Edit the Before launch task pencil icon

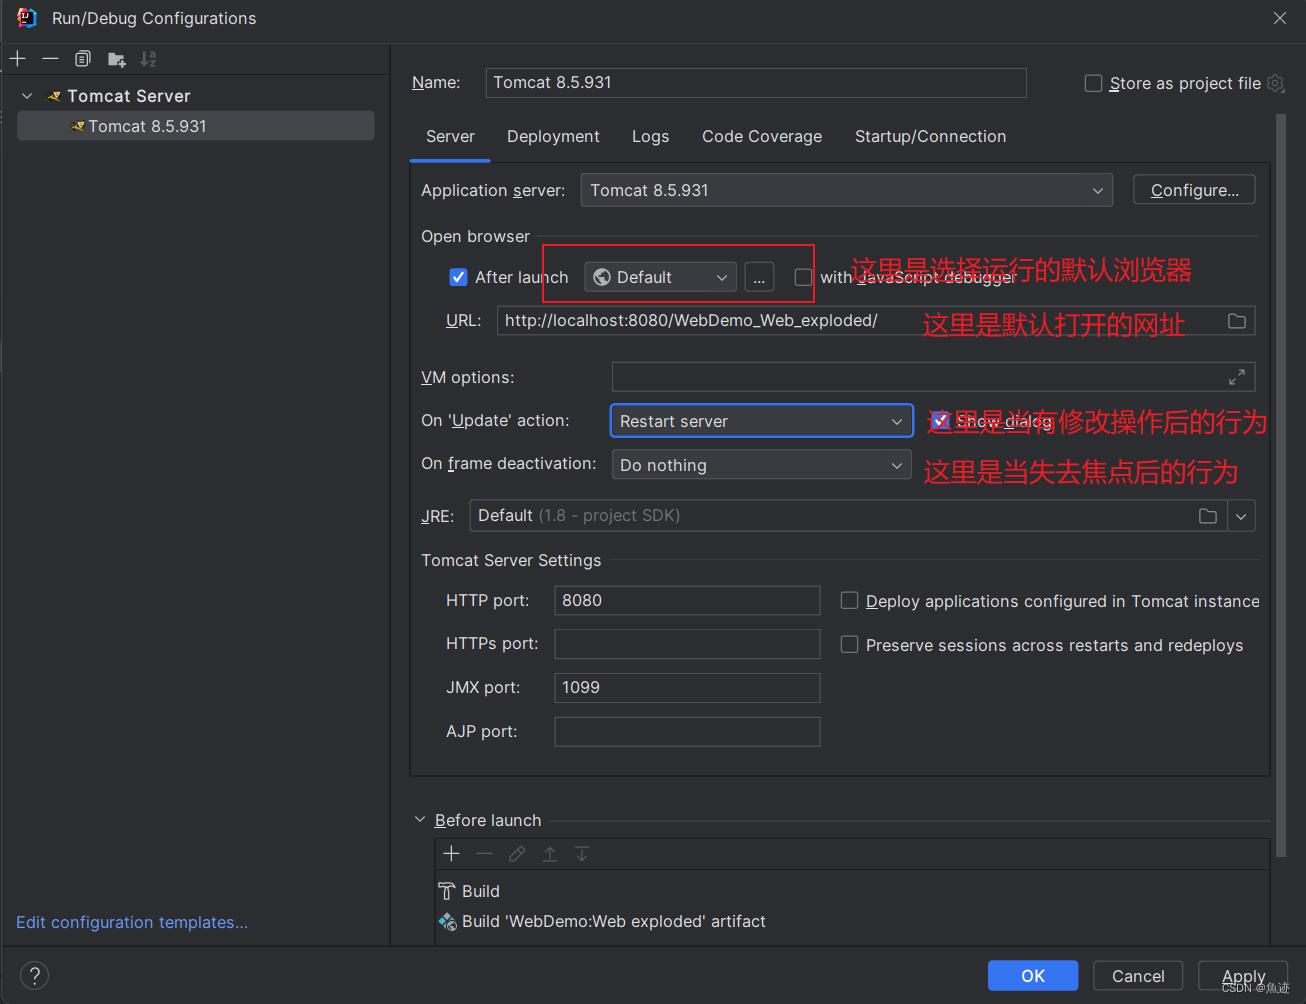pyautogui.click(x=517, y=853)
